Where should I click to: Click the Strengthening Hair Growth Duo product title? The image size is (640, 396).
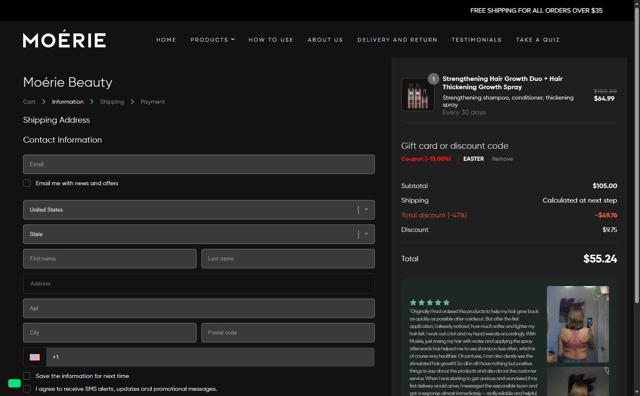pos(502,83)
